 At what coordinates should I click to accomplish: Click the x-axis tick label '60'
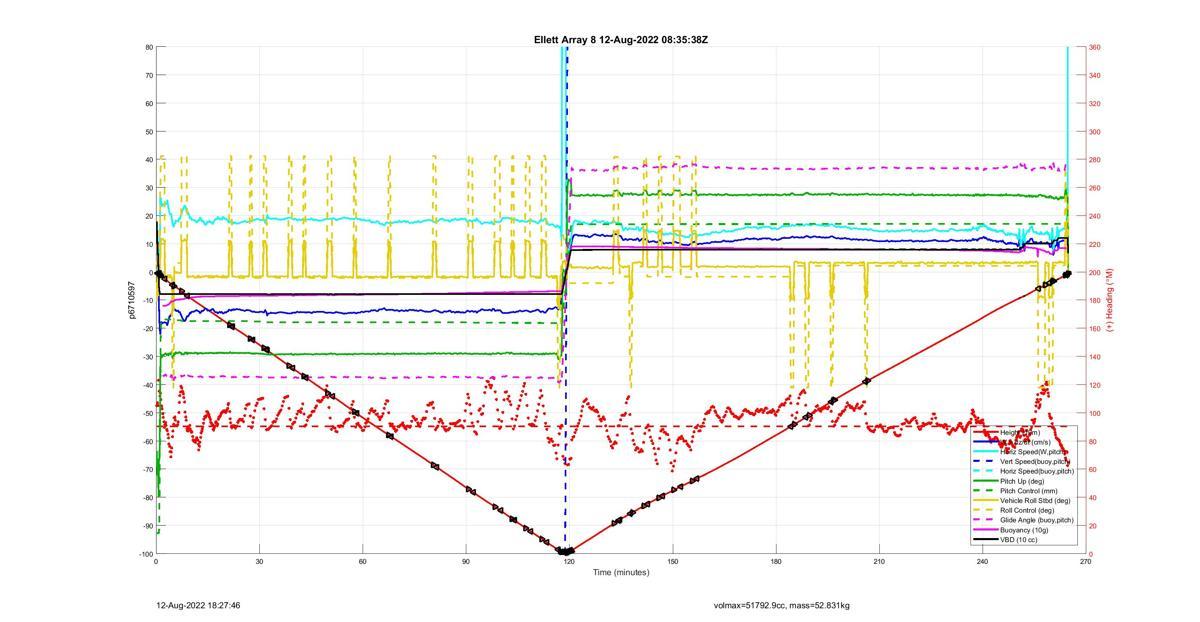pos(362,562)
